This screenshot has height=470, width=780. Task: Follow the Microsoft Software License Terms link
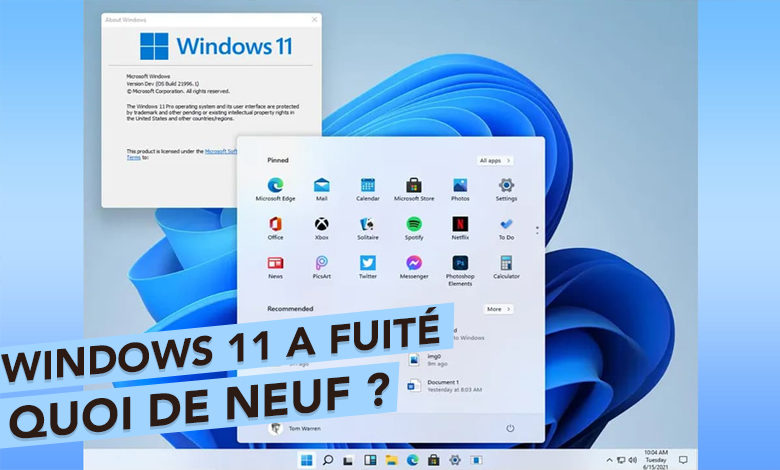click(x=221, y=151)
